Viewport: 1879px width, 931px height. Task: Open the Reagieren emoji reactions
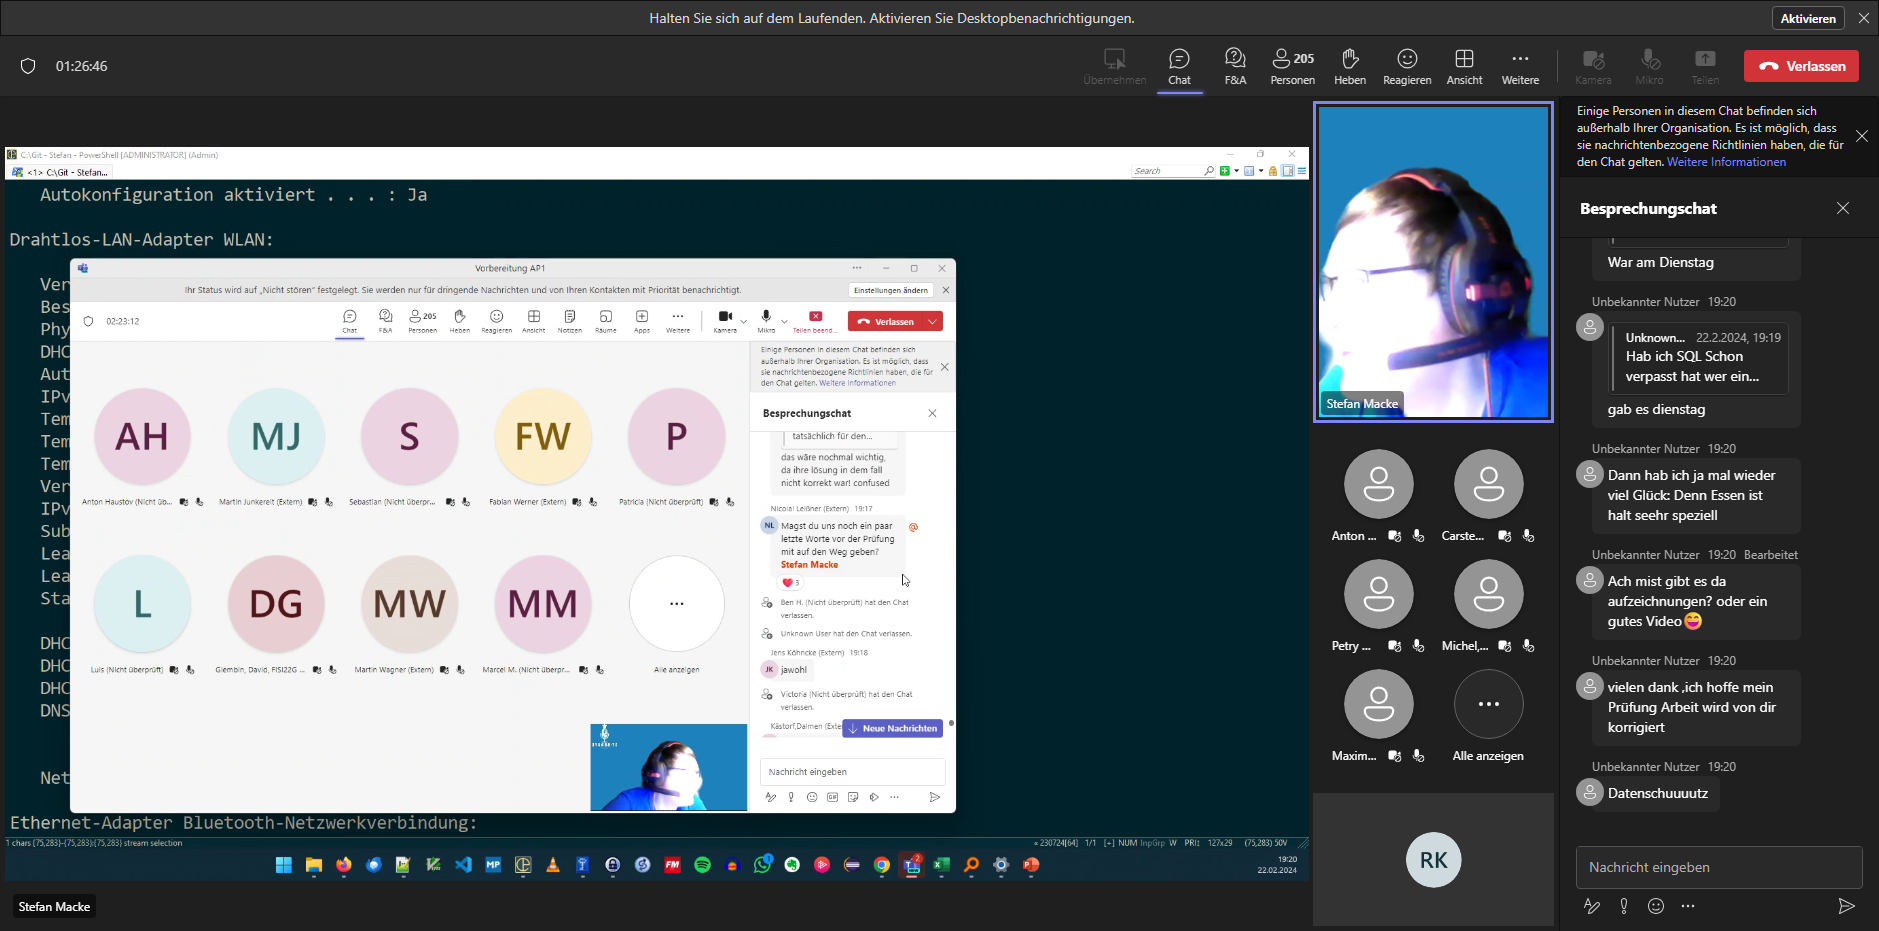click(1406, 66)
